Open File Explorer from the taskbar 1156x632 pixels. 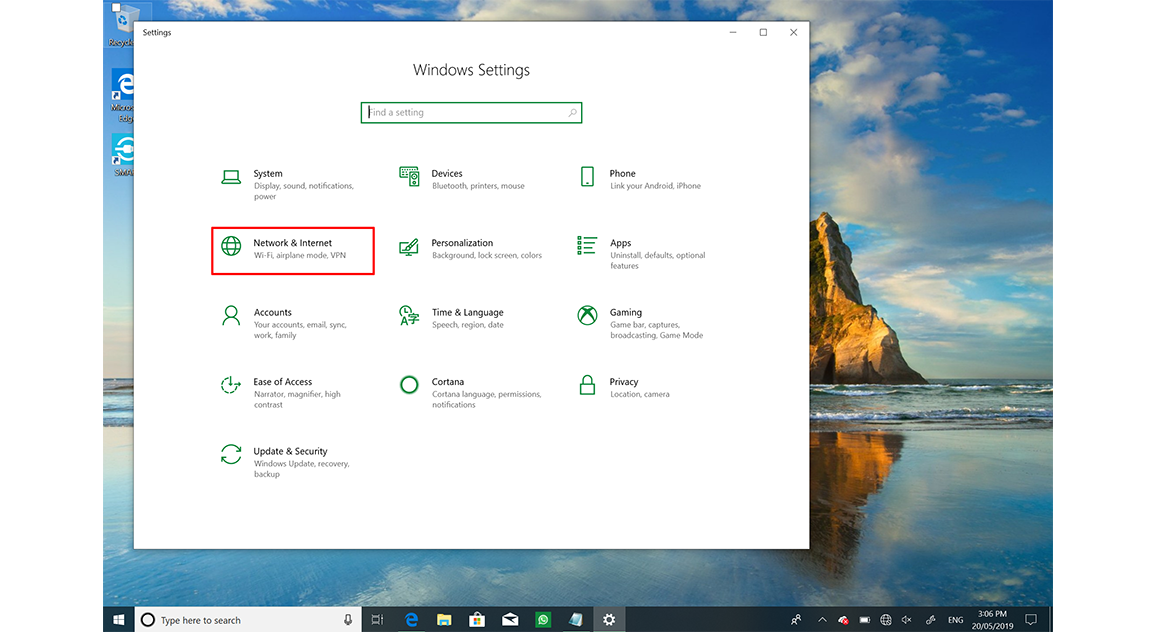coord(444,619)
